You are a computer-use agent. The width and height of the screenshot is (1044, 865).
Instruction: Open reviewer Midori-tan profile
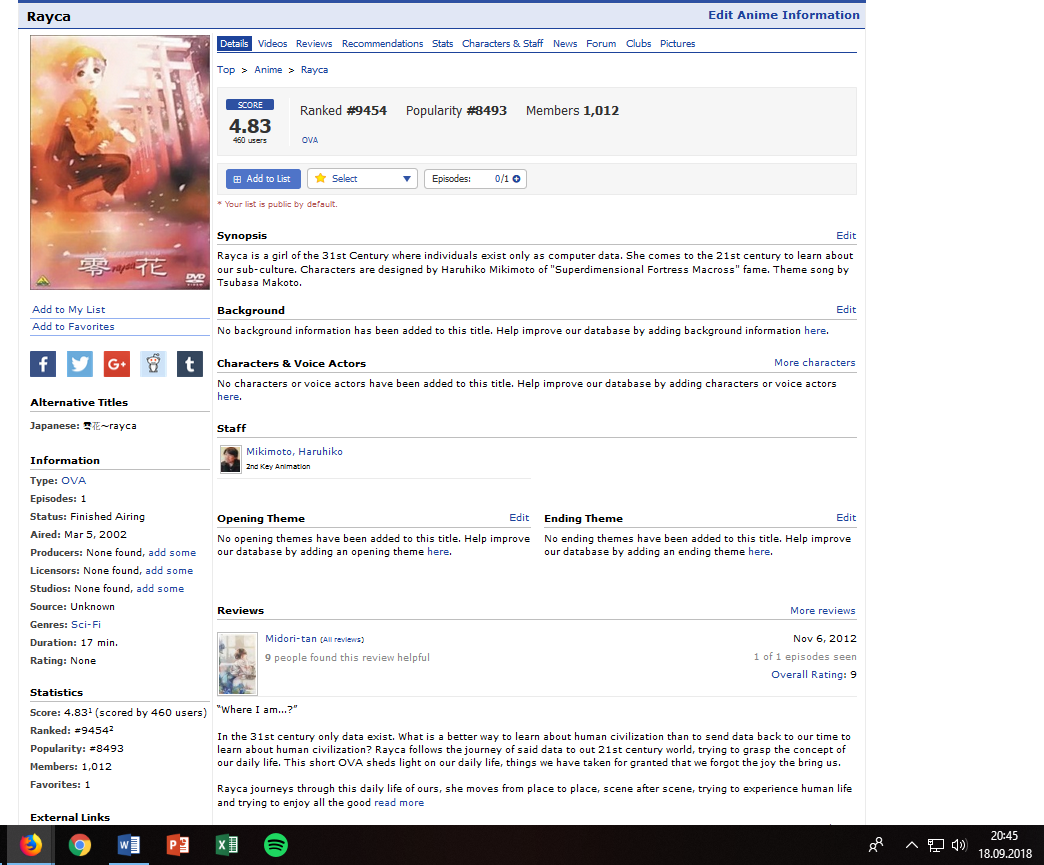tap(290, 638)
